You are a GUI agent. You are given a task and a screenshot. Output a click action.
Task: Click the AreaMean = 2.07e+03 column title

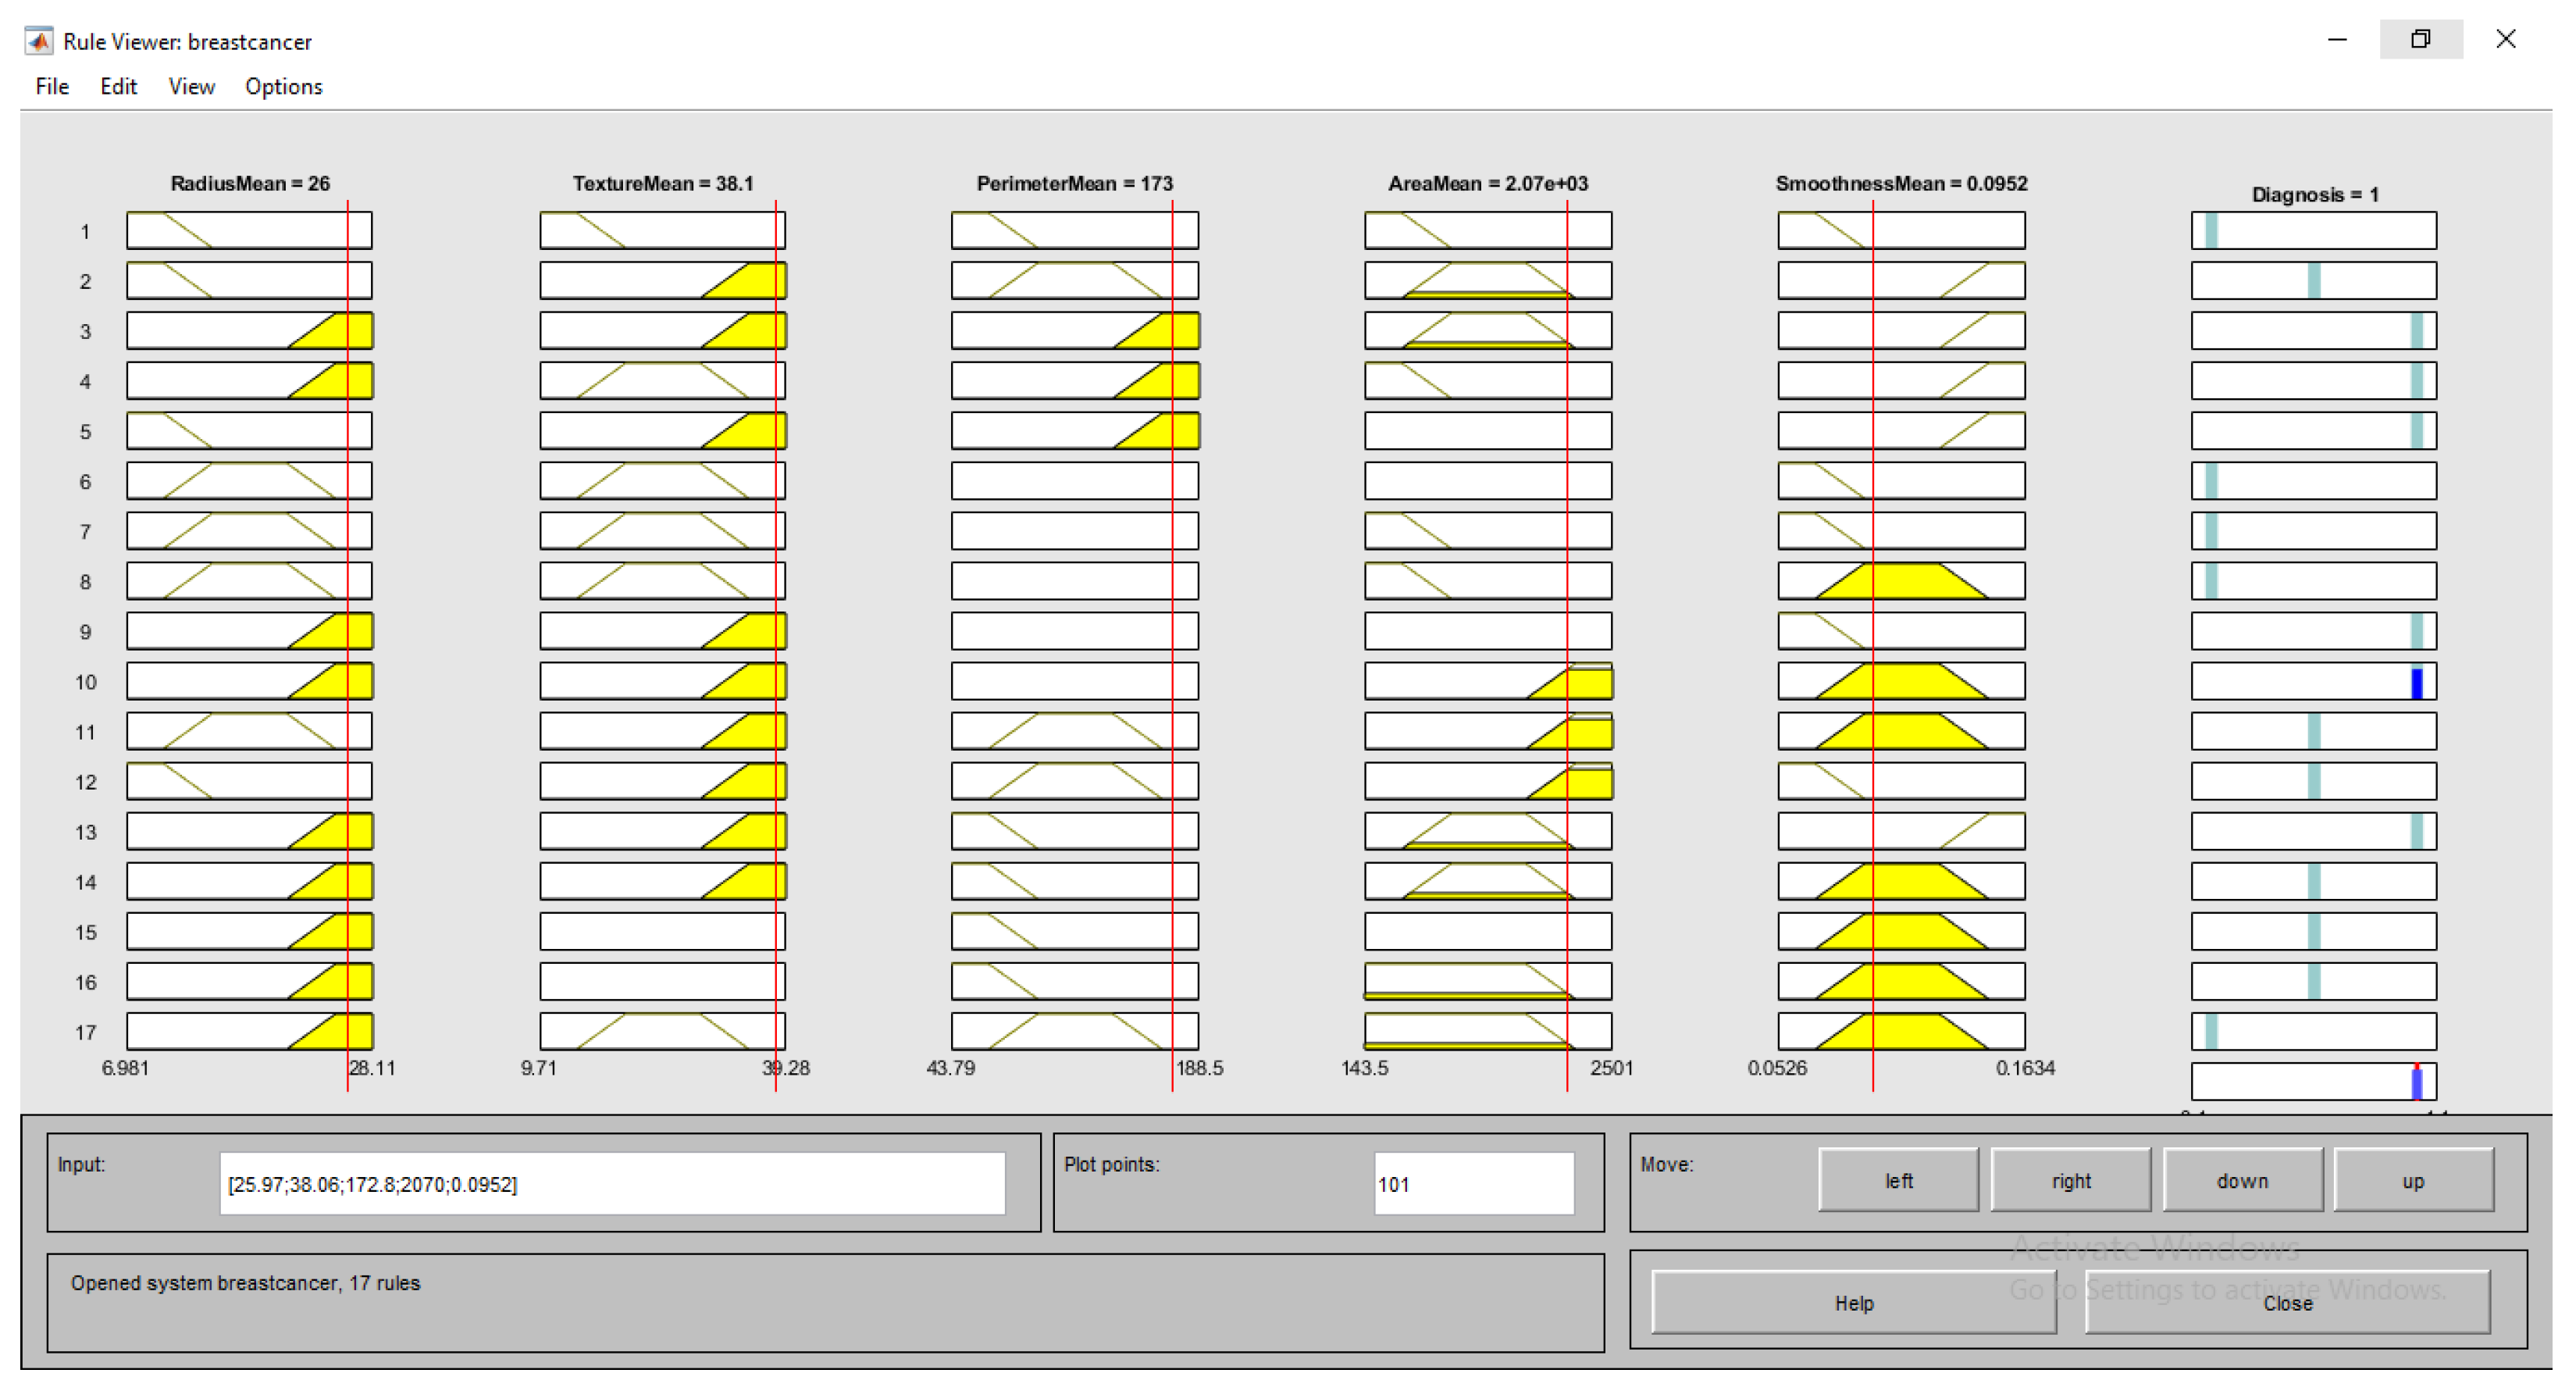(x=1488, y=184)
